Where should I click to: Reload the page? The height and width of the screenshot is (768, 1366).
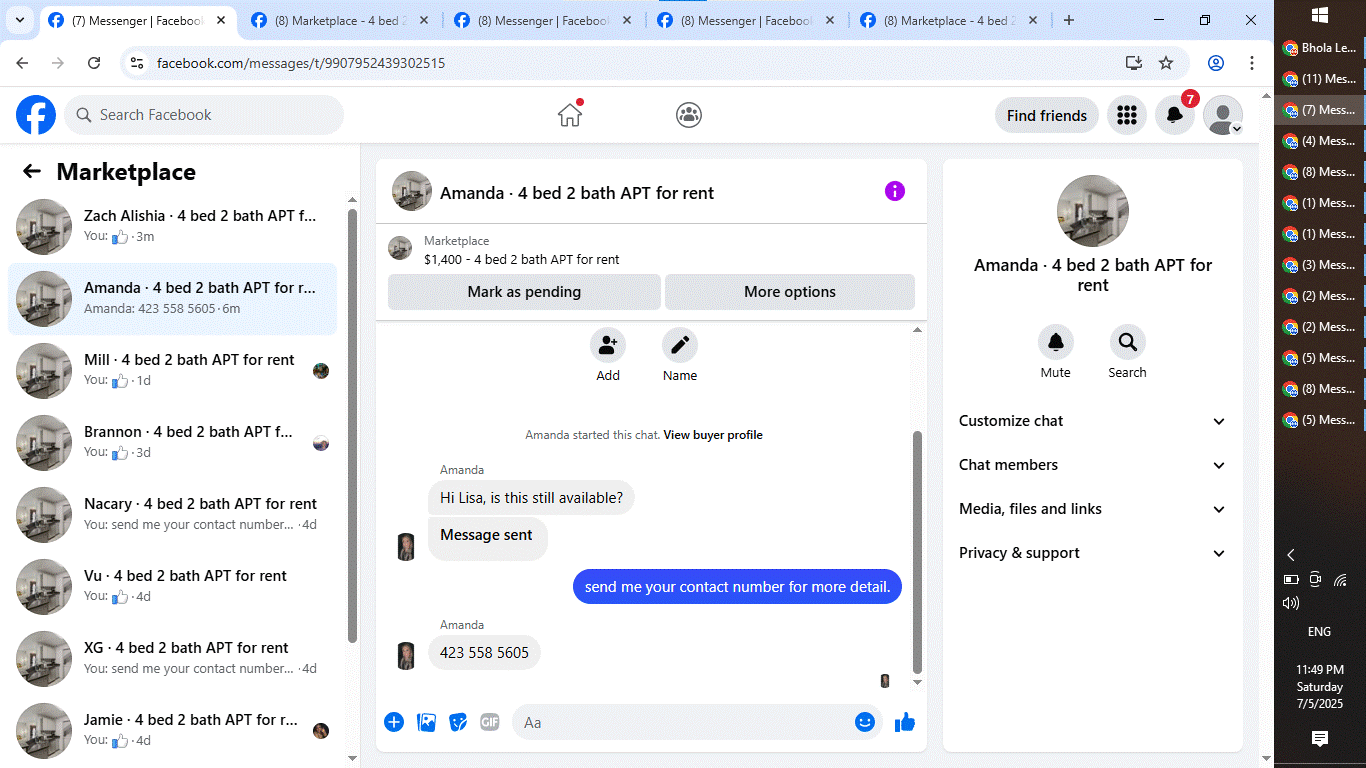94,63
